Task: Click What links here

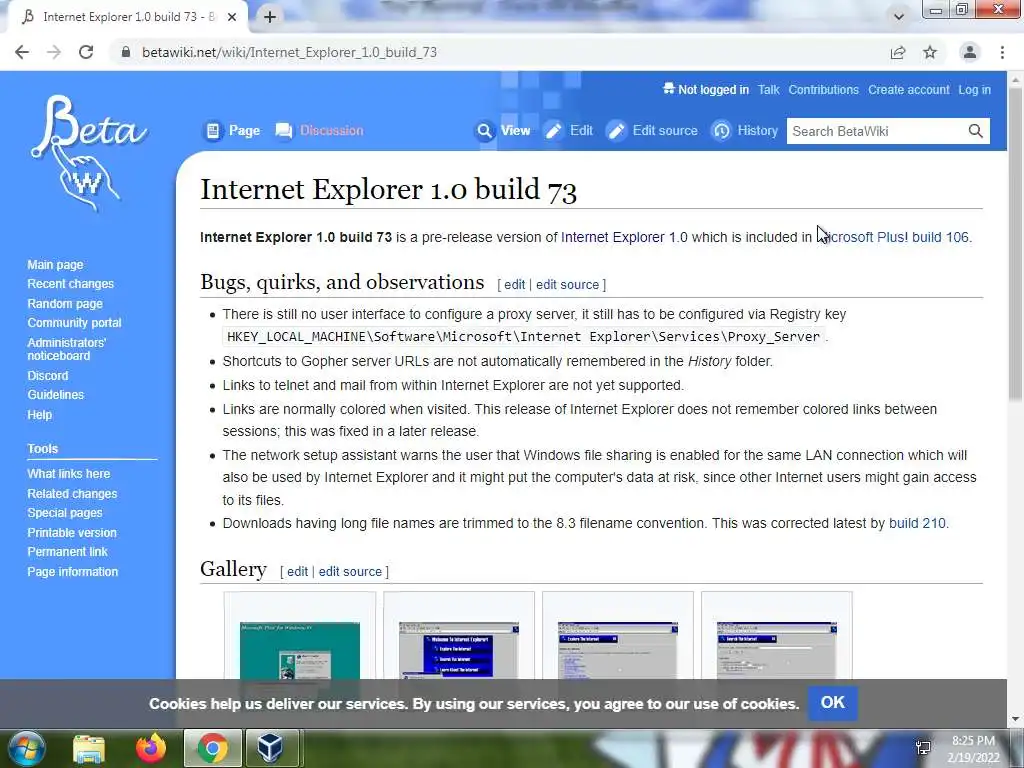Action: [69, 473]
